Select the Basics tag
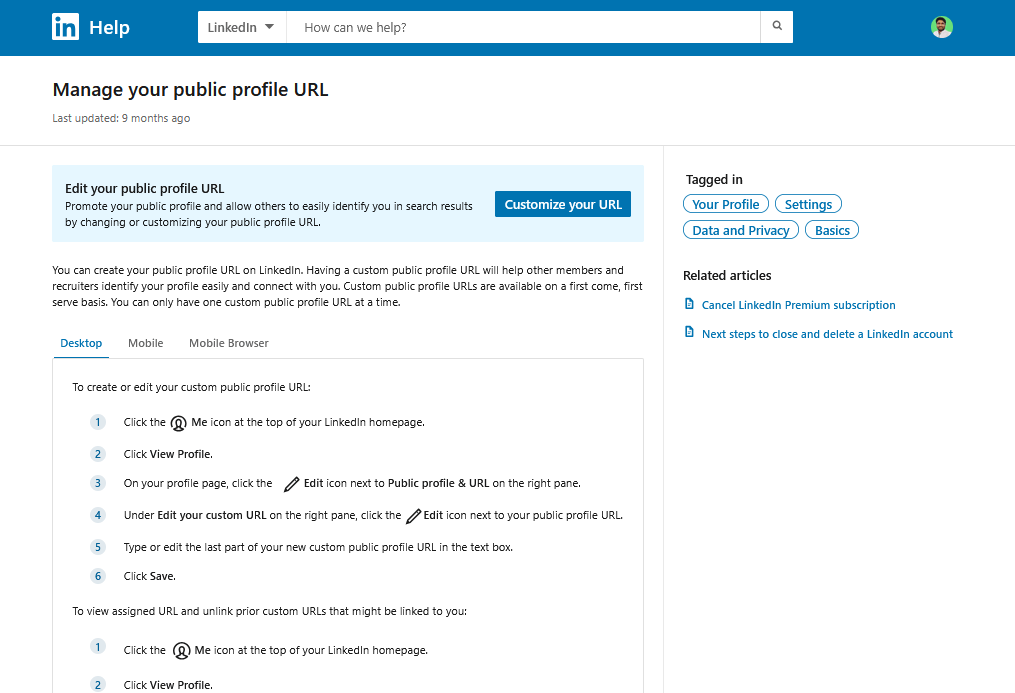1015x693 pixels. [832, 230]
